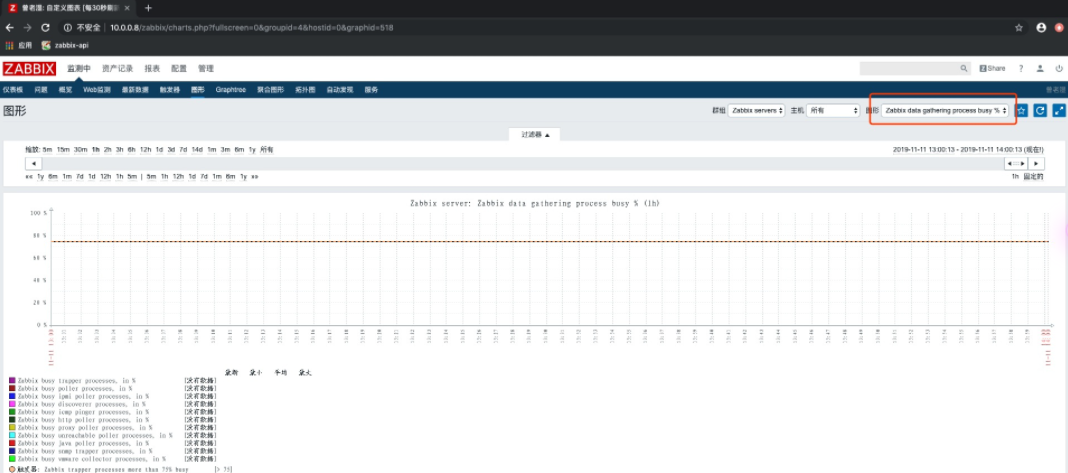This screenshot has width=1068, height=473.
Task: Click the Share link
Action: 992,69
